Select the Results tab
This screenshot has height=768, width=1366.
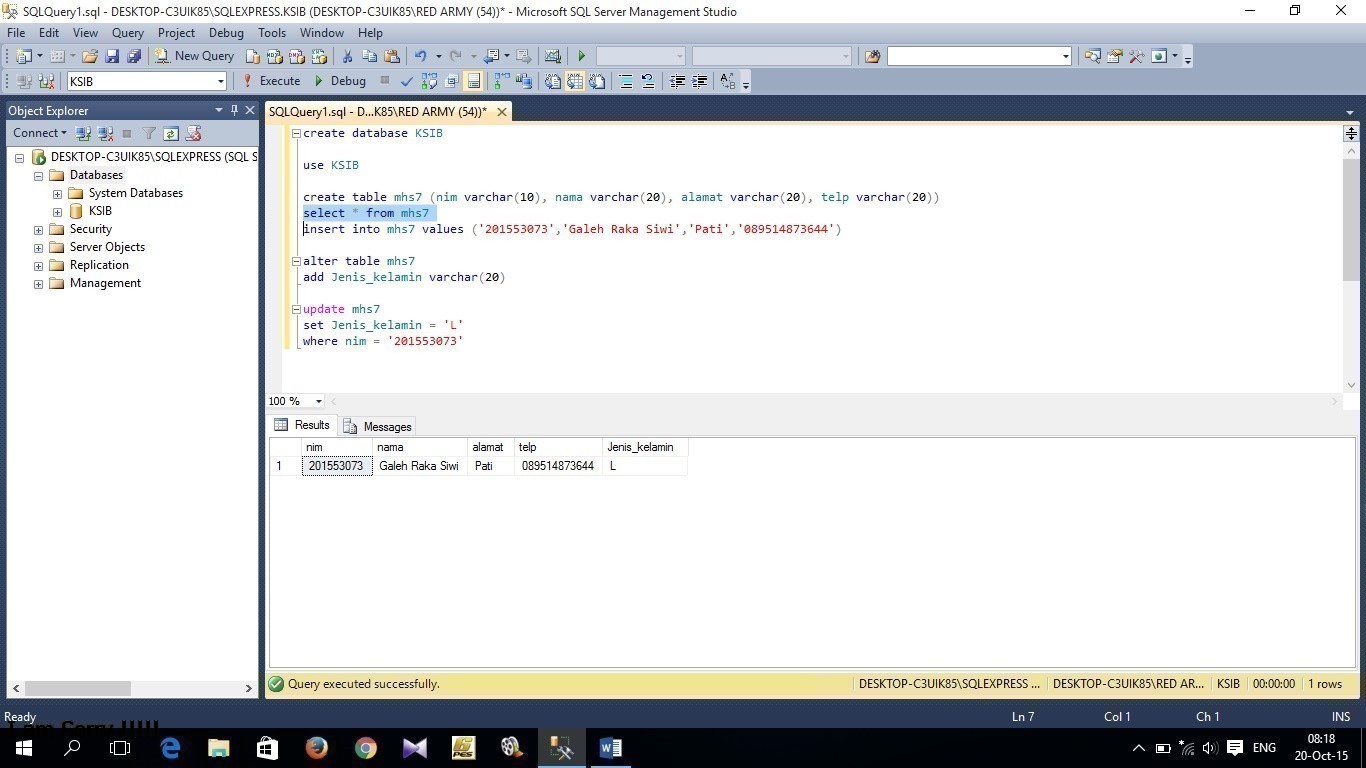click(302, 425)
